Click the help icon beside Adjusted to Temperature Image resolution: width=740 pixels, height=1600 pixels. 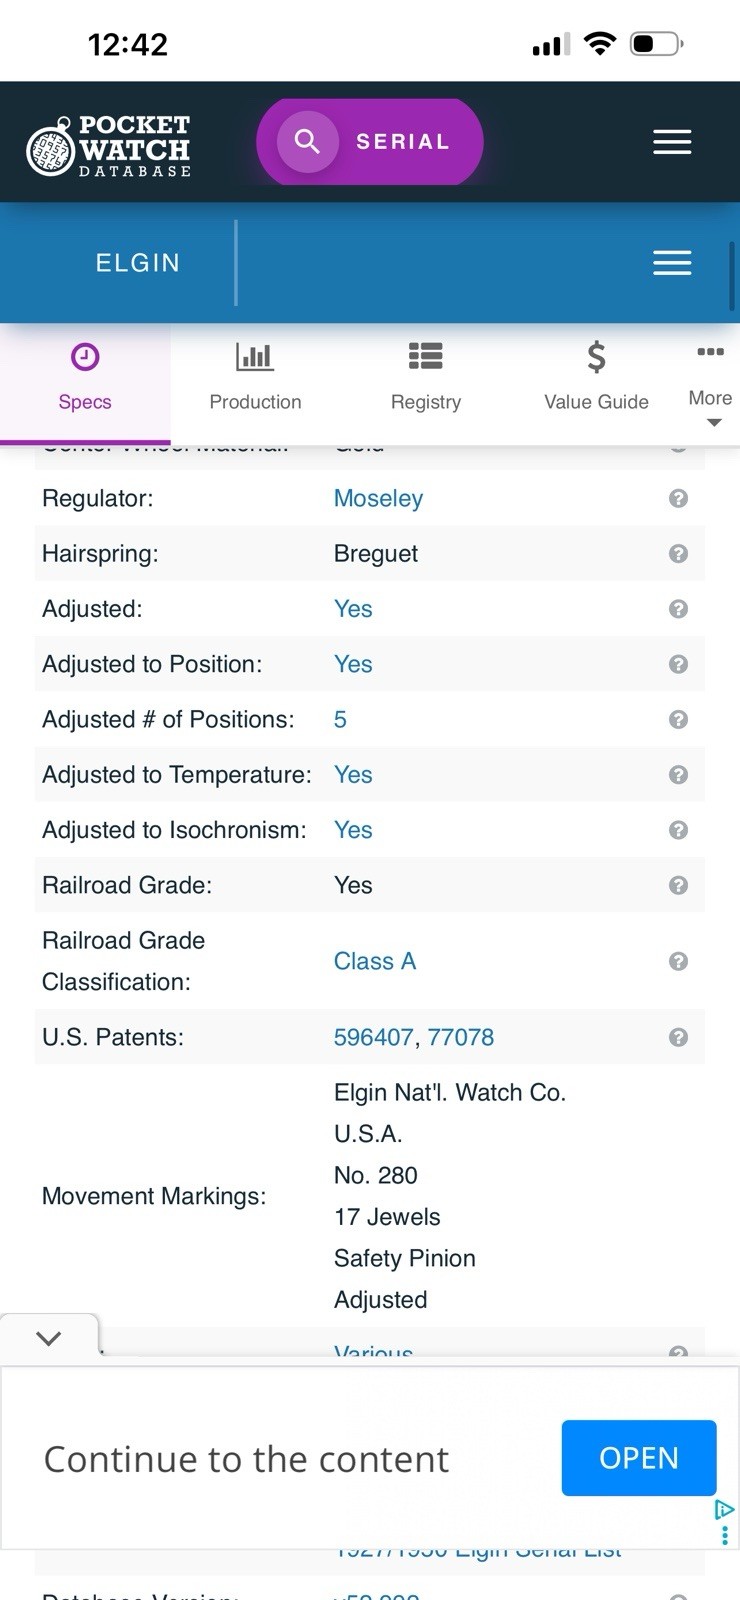point(678,774)
